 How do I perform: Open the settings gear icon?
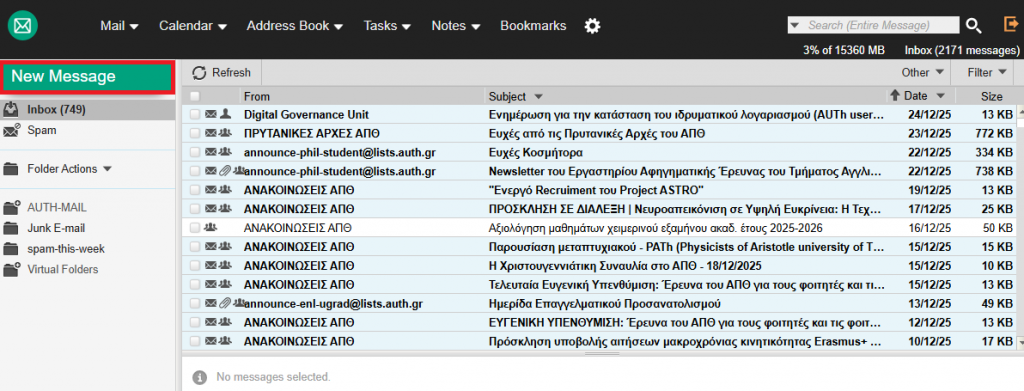(592, 26)
